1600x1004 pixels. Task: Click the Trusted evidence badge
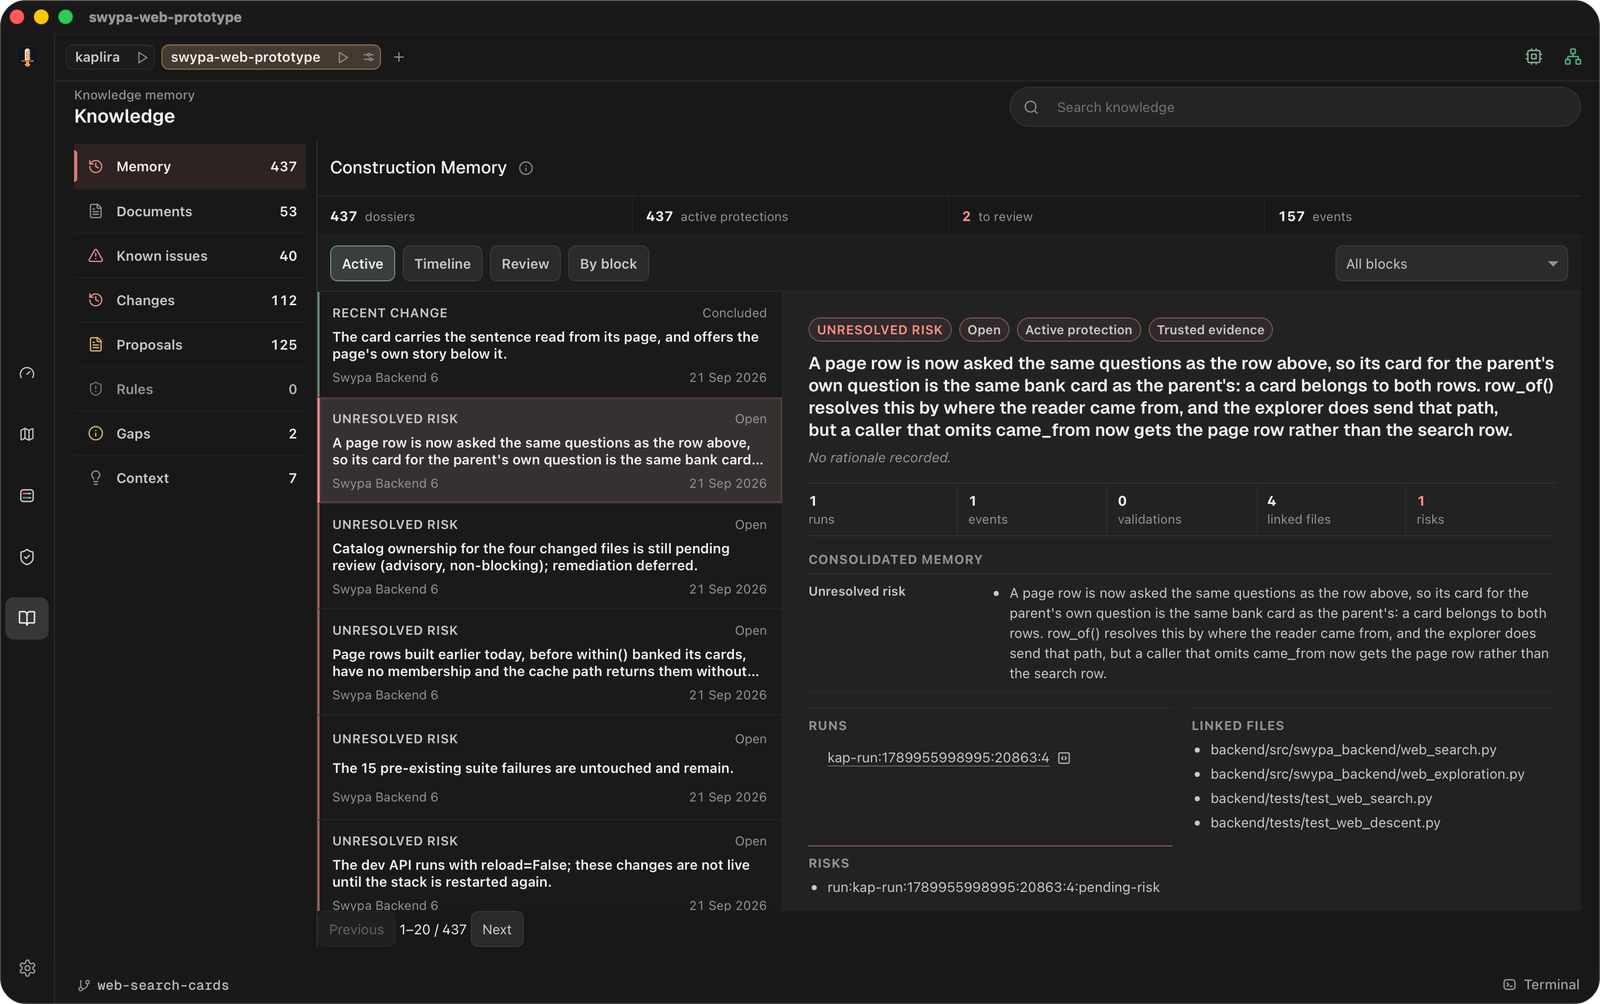coord(1210,330)
